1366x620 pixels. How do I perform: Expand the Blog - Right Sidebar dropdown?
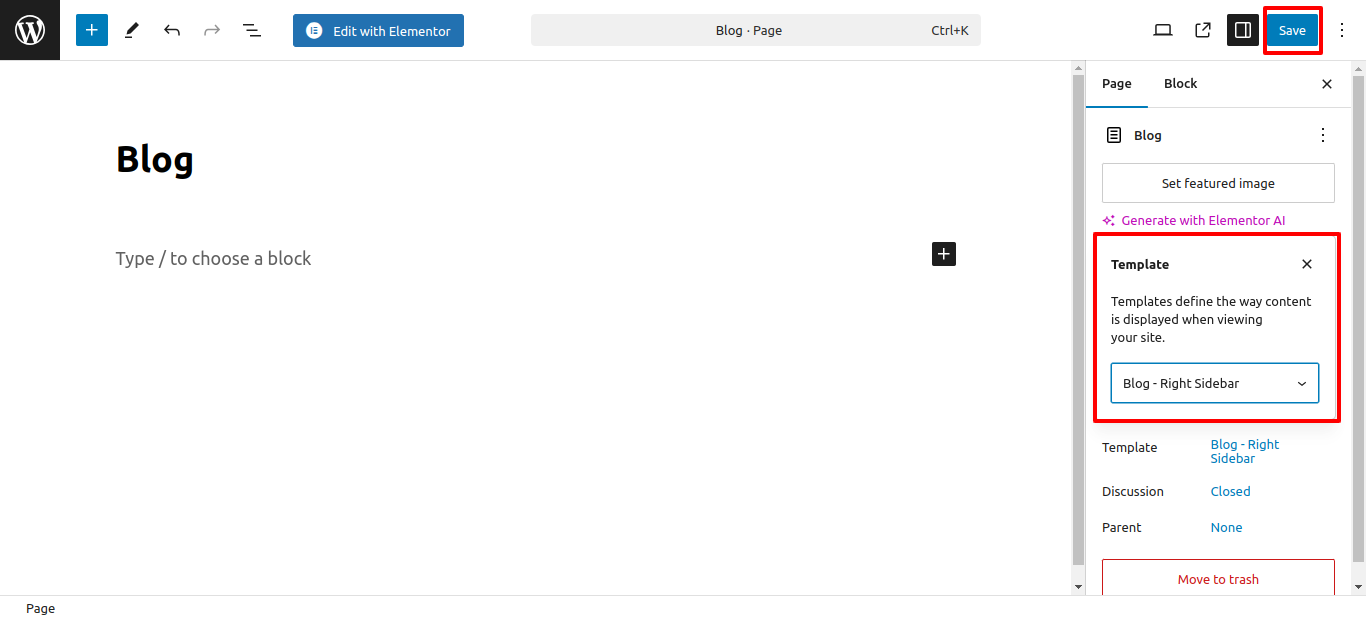[1214, 383]
